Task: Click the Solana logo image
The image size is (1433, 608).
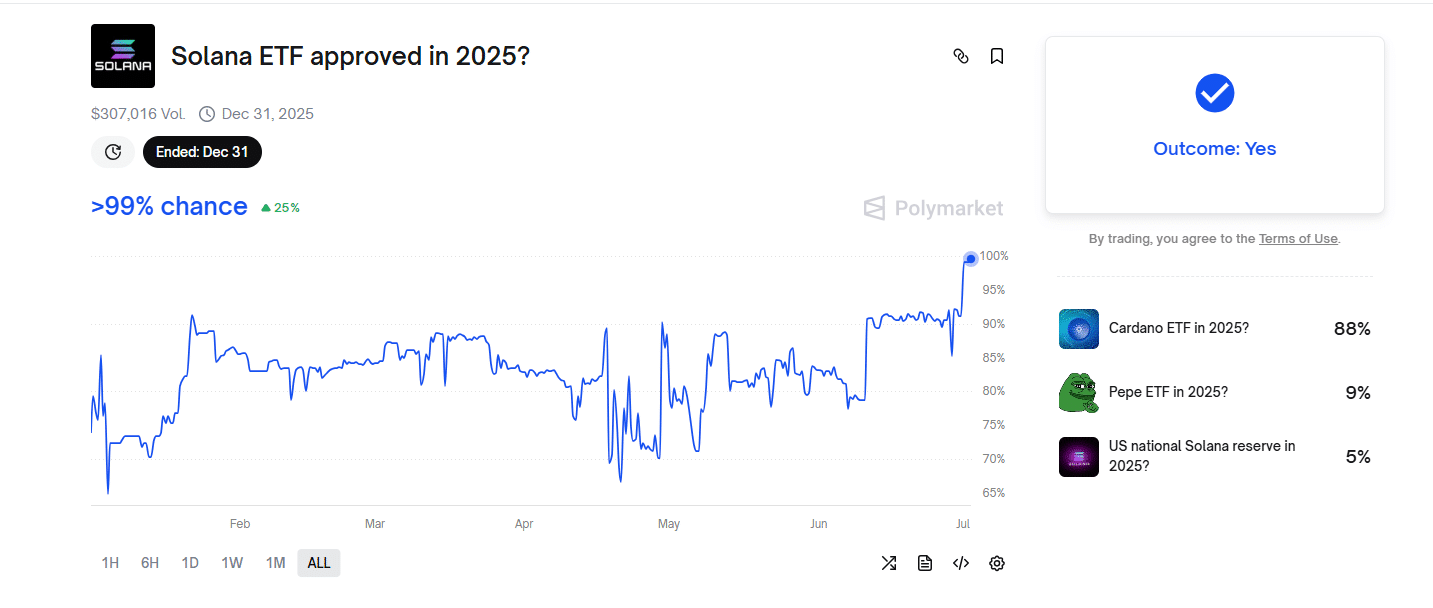Action: [x=123, y=56]
